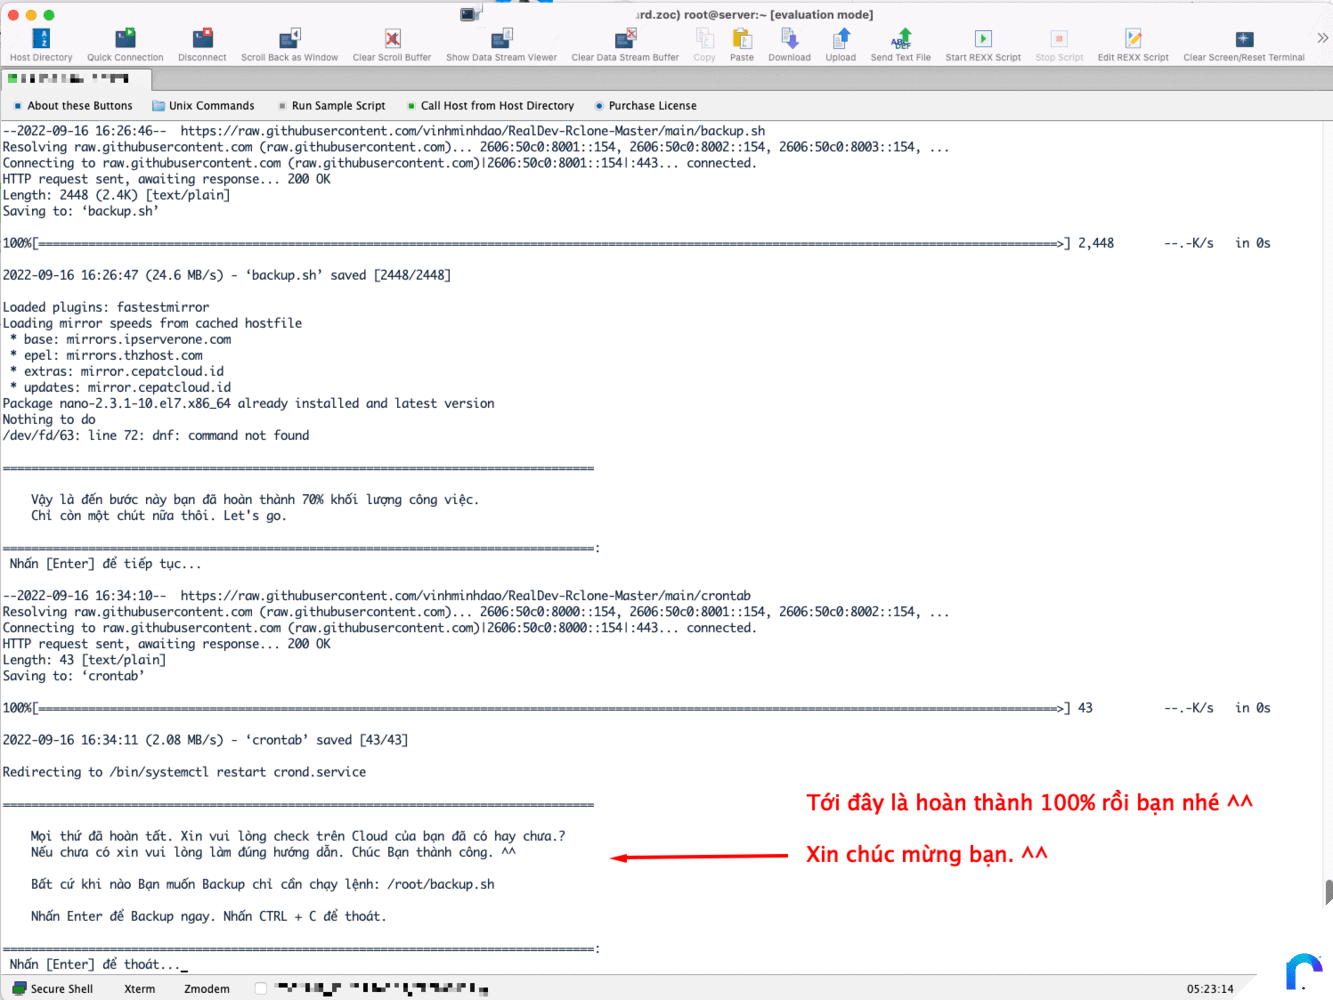The height and width of the screenshot is (1000, 1333).
Task: Click 'Redirecting to /bin/systemctl restart crond.service' line
Action: point(184,772)
